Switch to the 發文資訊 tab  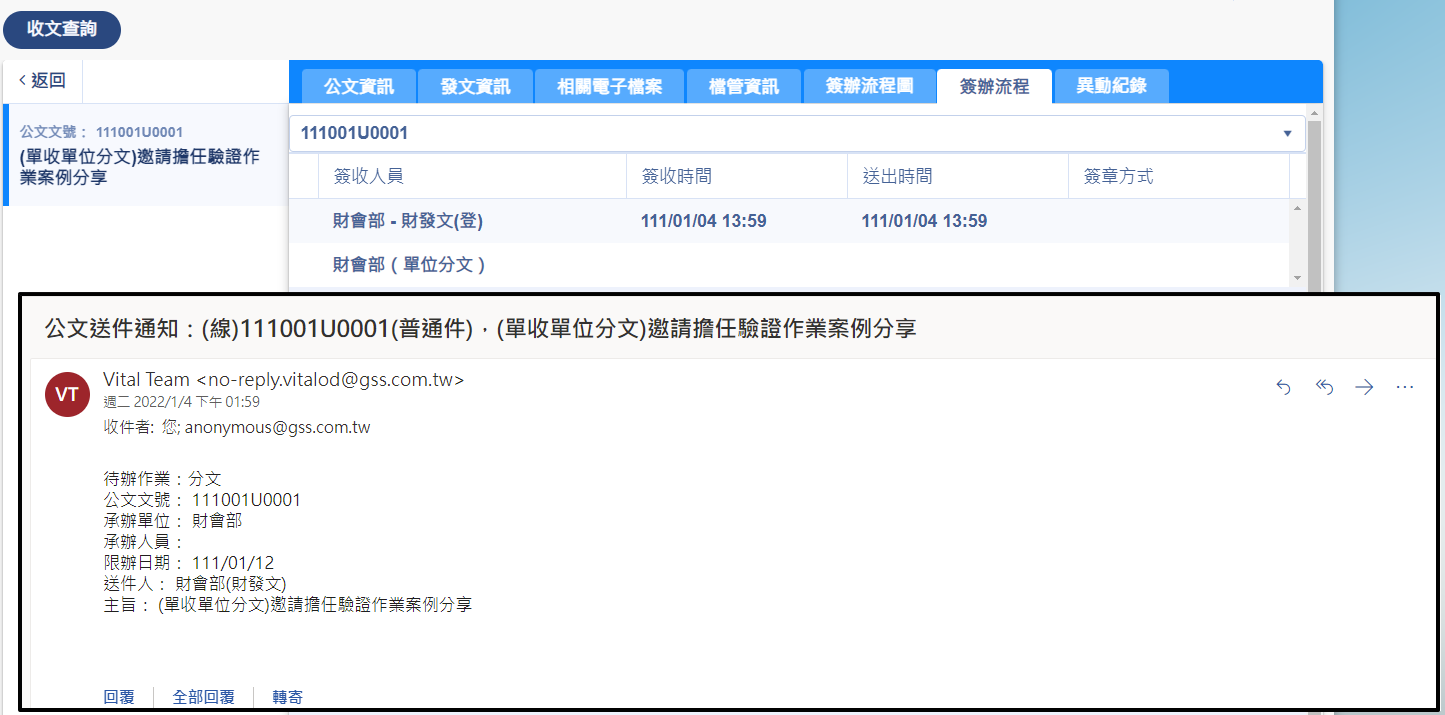tap(476, 87)
